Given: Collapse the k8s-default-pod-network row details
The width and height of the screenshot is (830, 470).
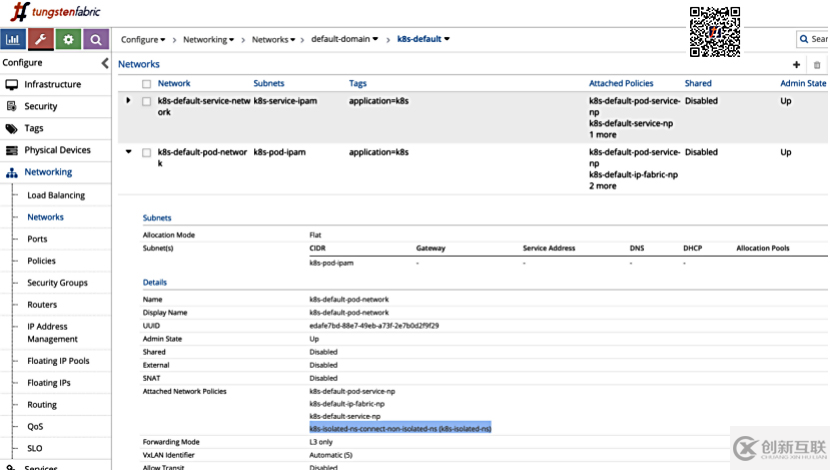Looking at the screenshot, I should [x=128, y=152].
